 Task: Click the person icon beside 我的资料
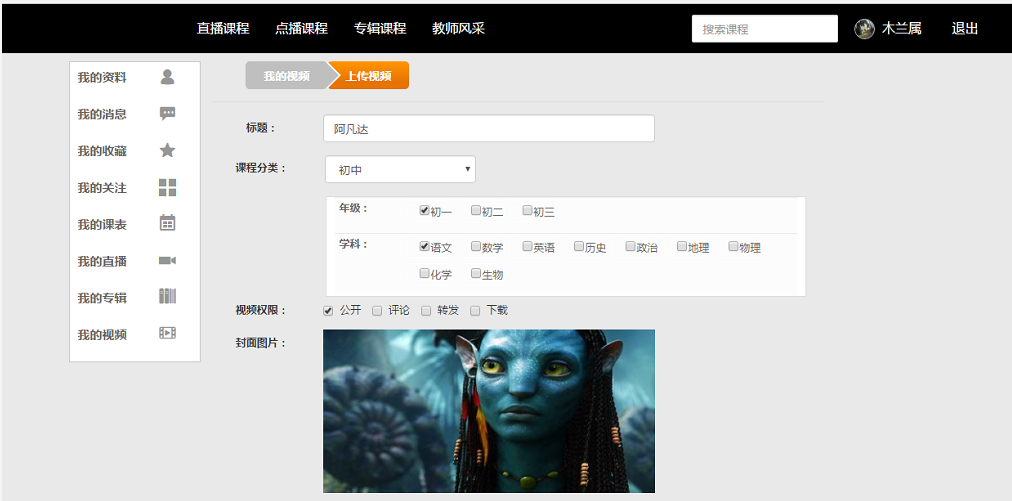[167, 77]
